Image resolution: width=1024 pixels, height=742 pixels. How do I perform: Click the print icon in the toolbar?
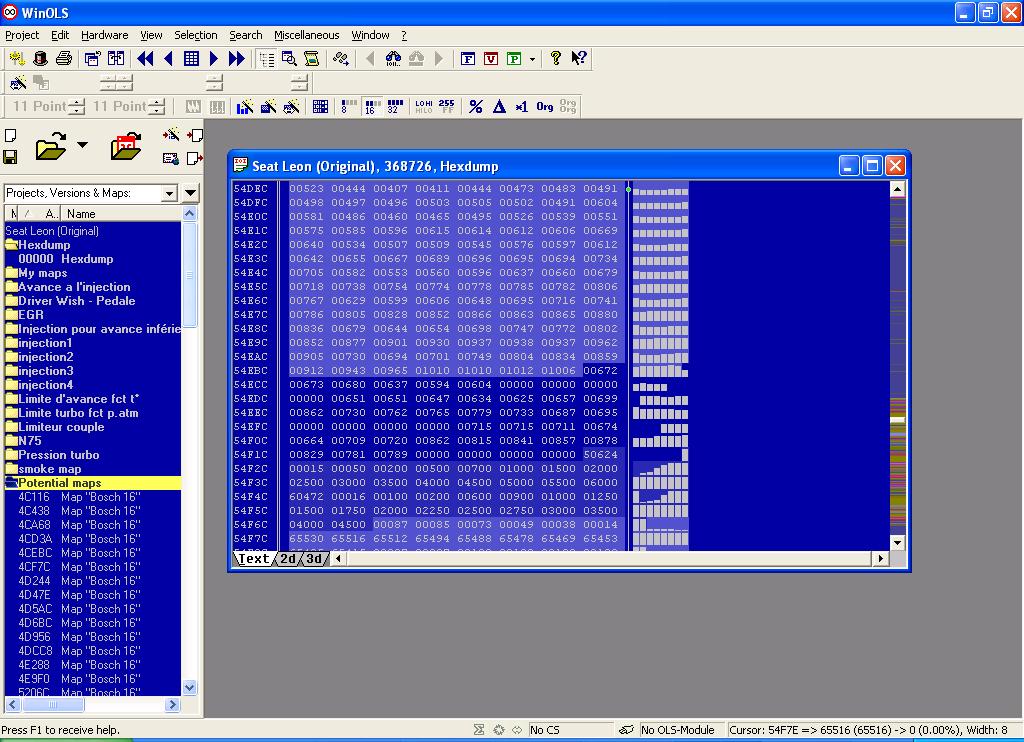coord(64,59)
